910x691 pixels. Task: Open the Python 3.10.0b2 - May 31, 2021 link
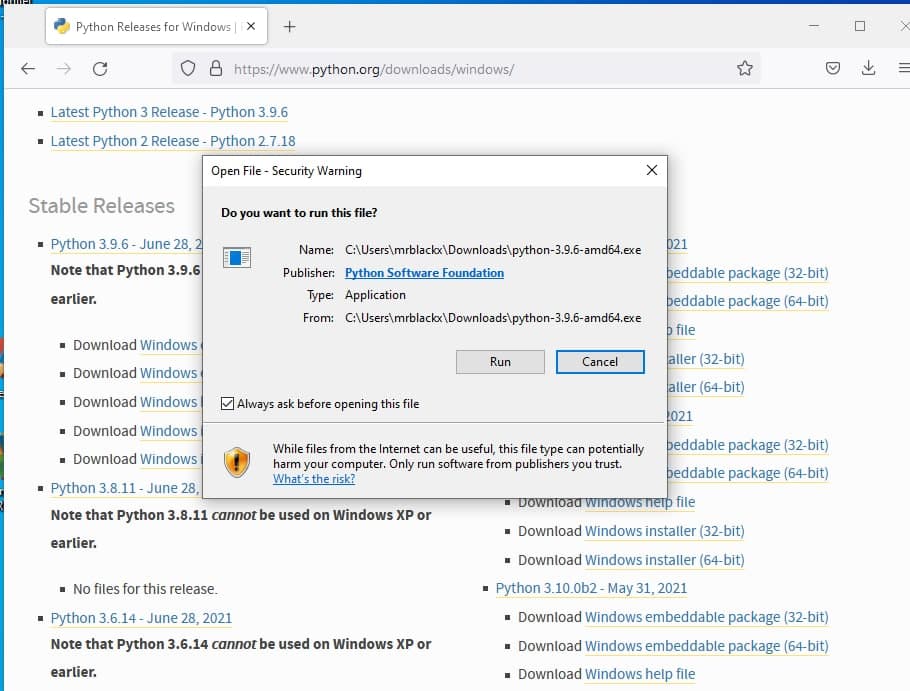pyautogui.click(x=591, y=588)
